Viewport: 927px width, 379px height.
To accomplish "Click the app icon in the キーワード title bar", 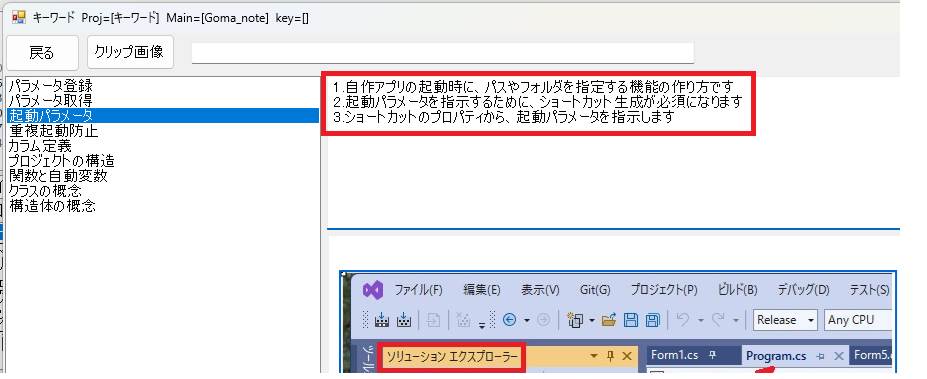I will pyautogui.click(x=20, y=18).
